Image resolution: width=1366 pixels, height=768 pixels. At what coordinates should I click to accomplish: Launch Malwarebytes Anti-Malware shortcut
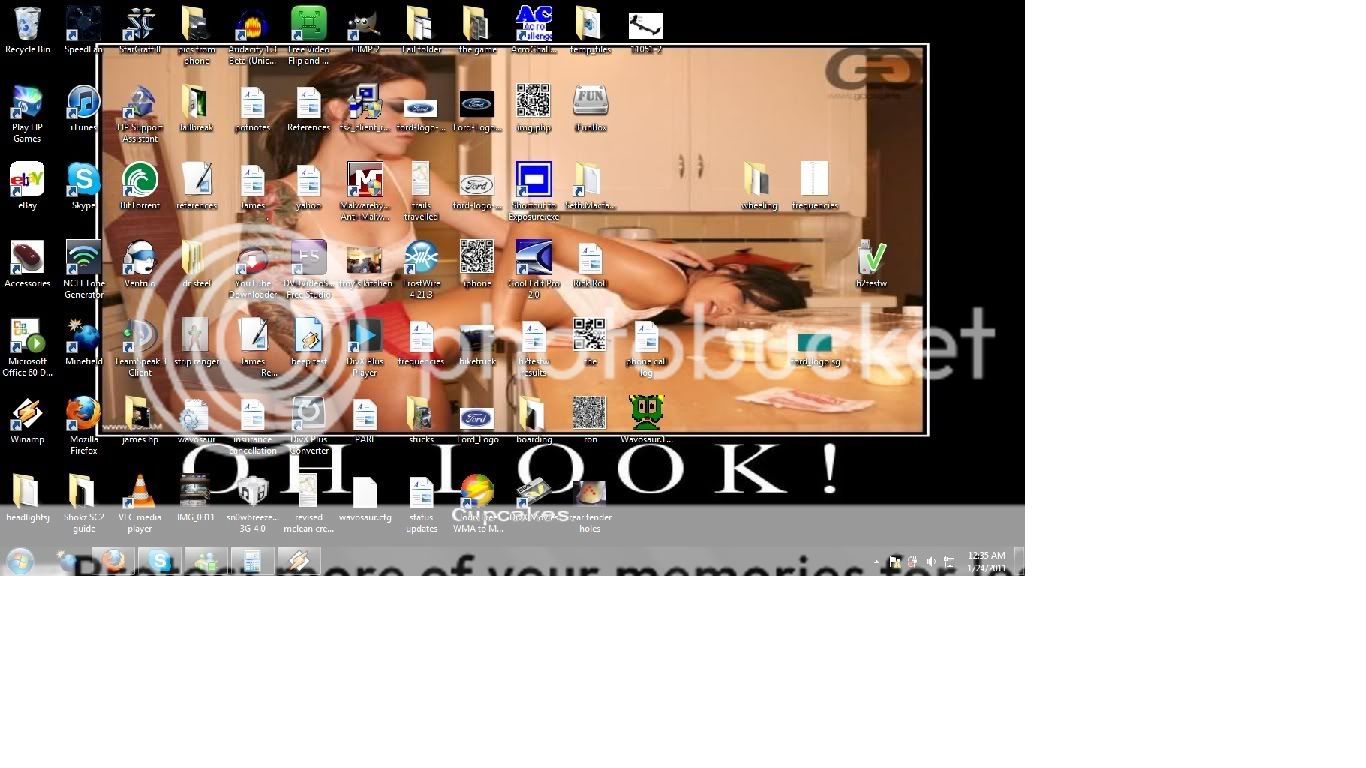coord(365,180)
